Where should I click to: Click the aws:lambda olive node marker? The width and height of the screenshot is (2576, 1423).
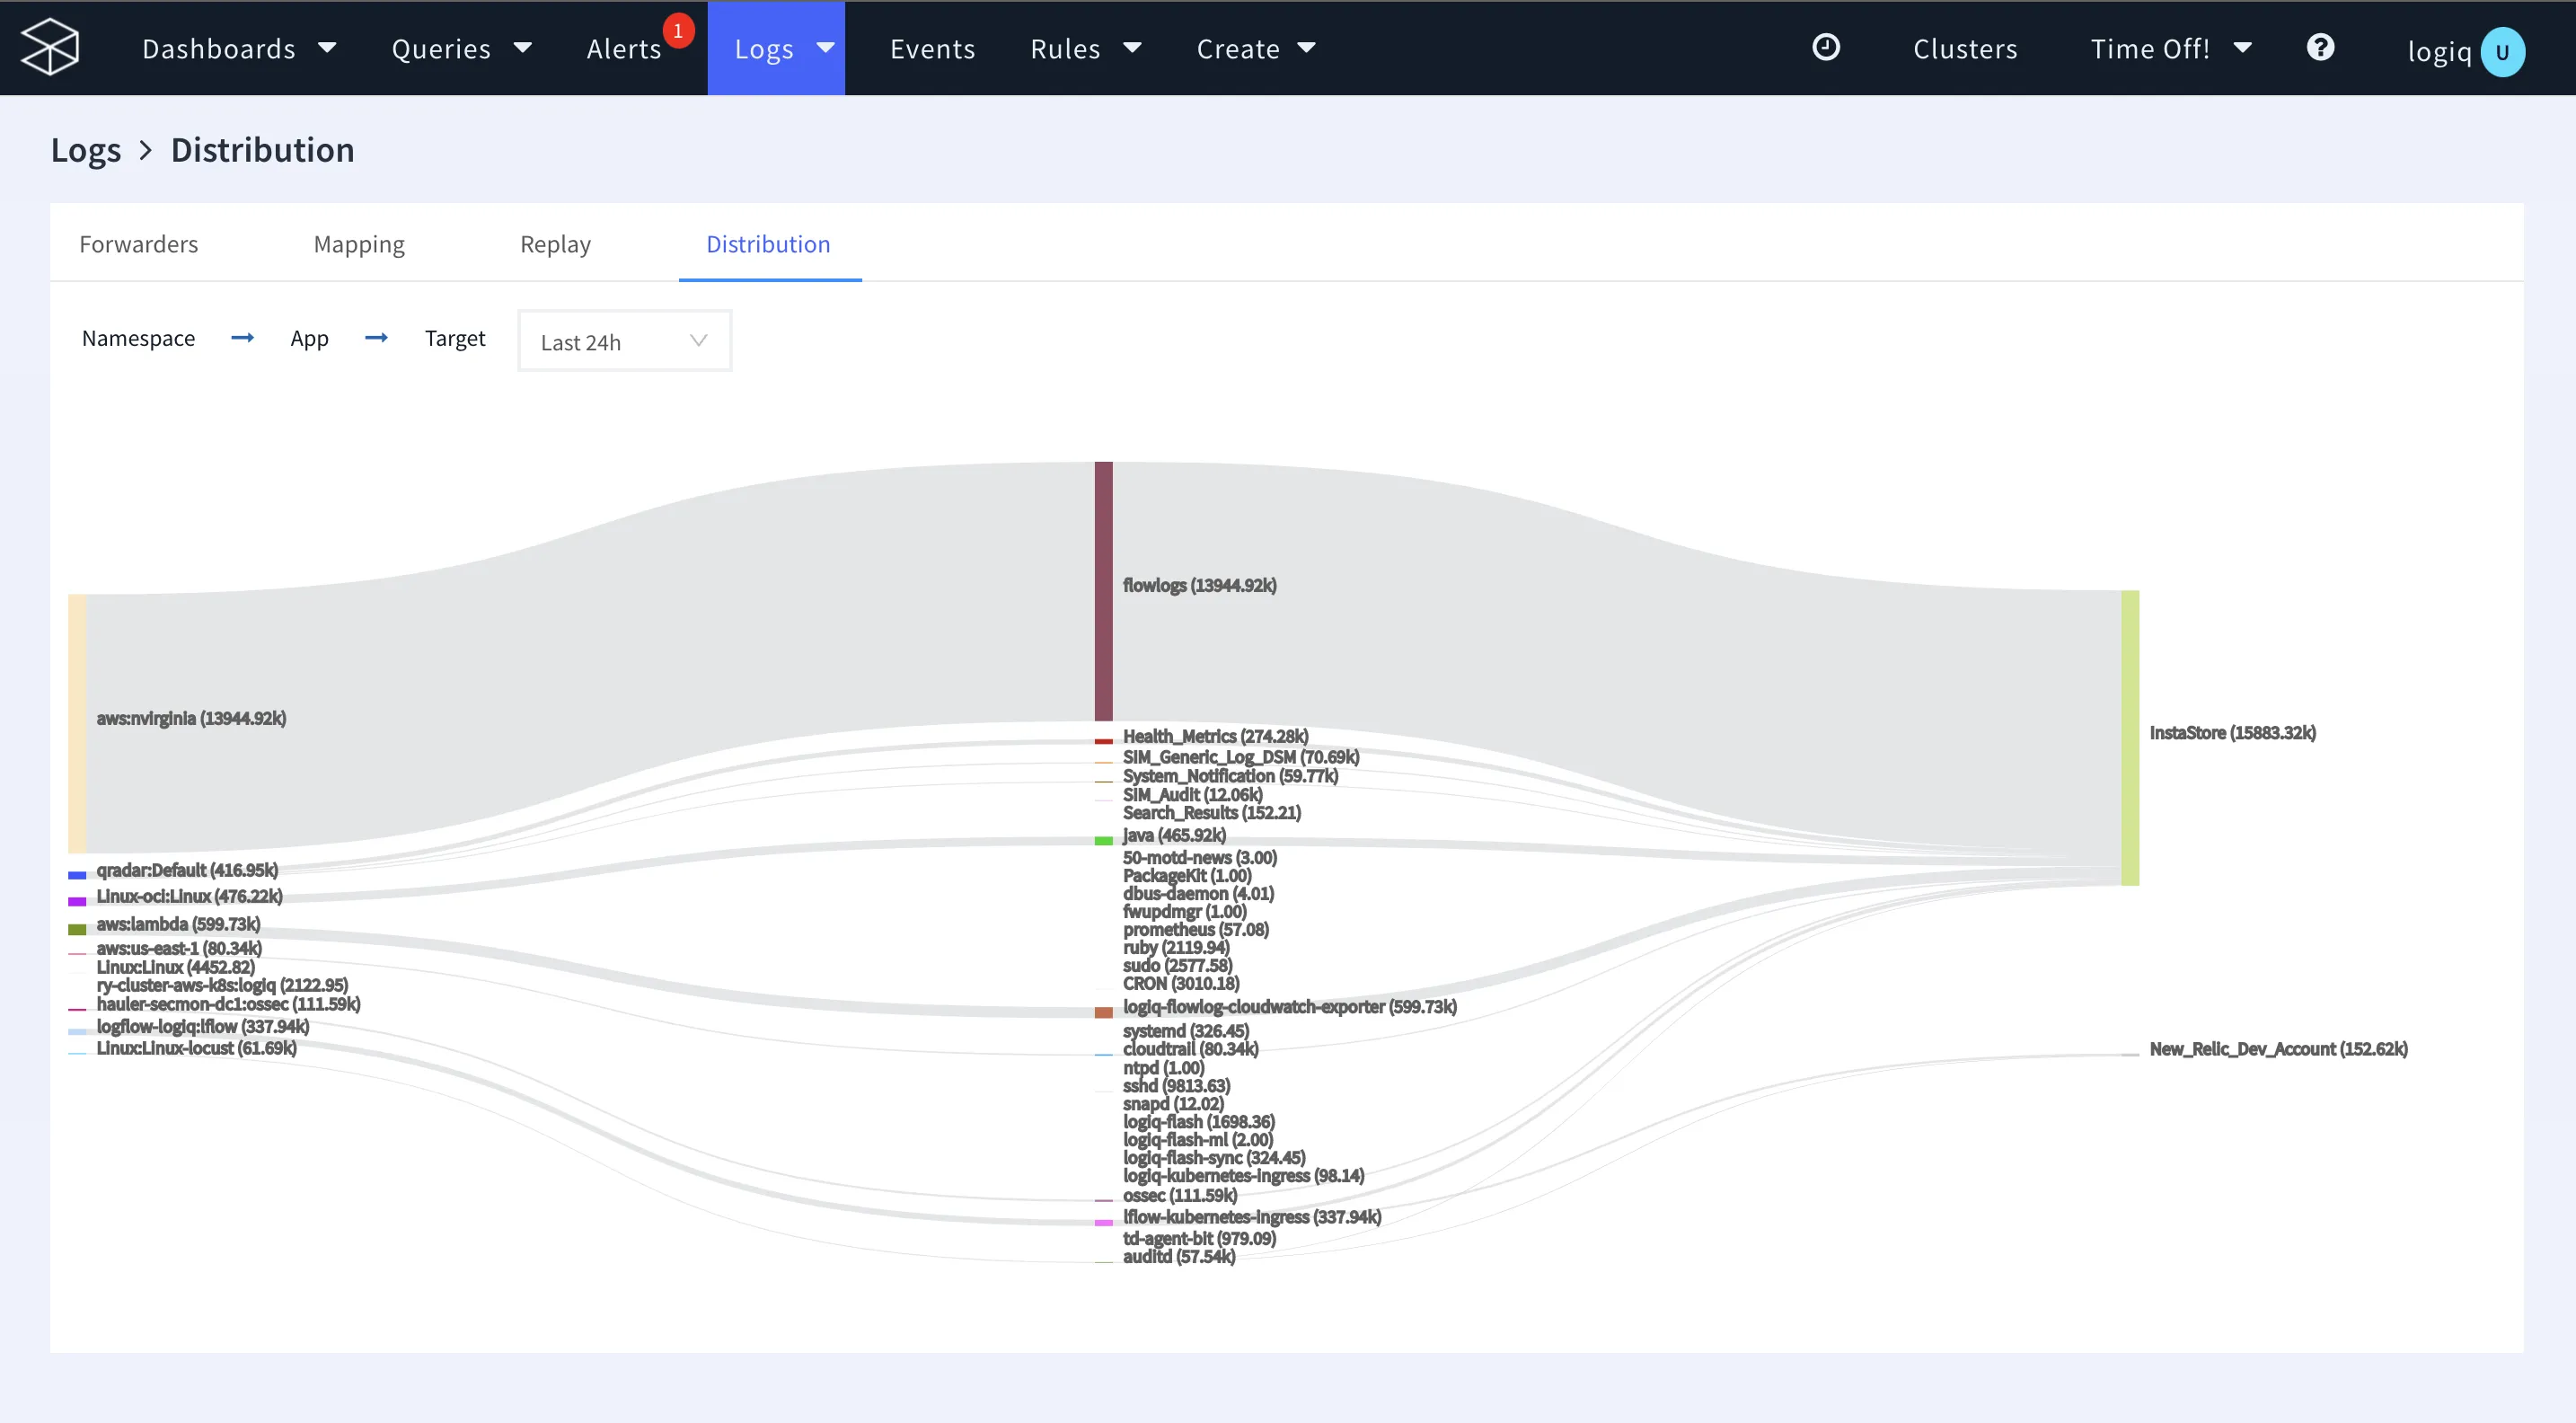77,929
